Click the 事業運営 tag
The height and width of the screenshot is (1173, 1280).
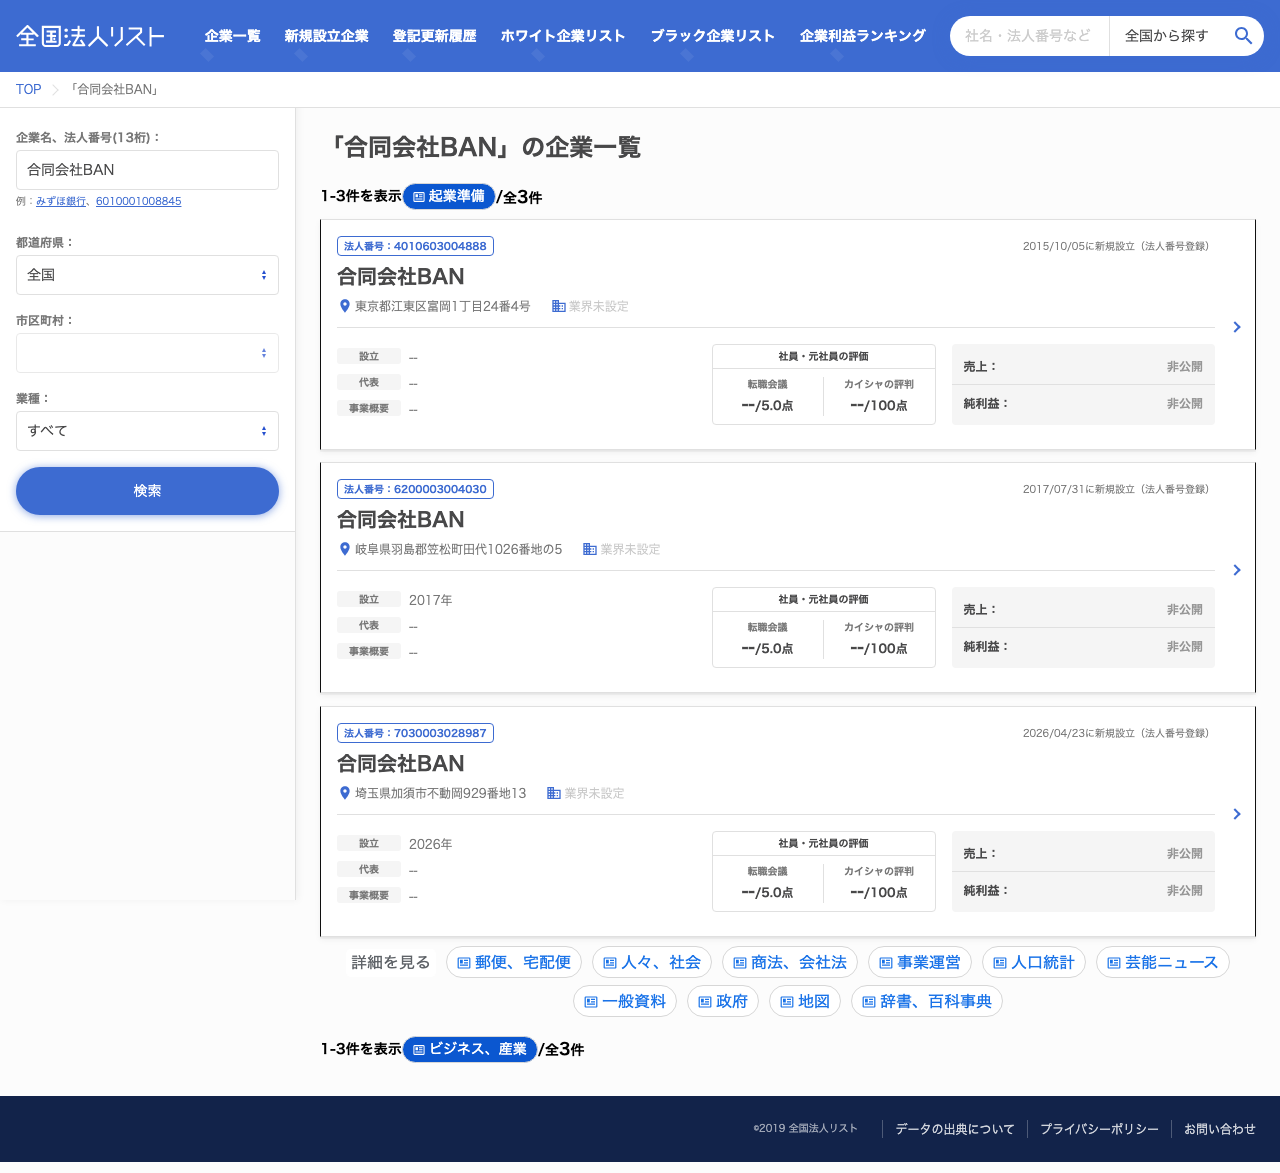[x=920, y=962]
